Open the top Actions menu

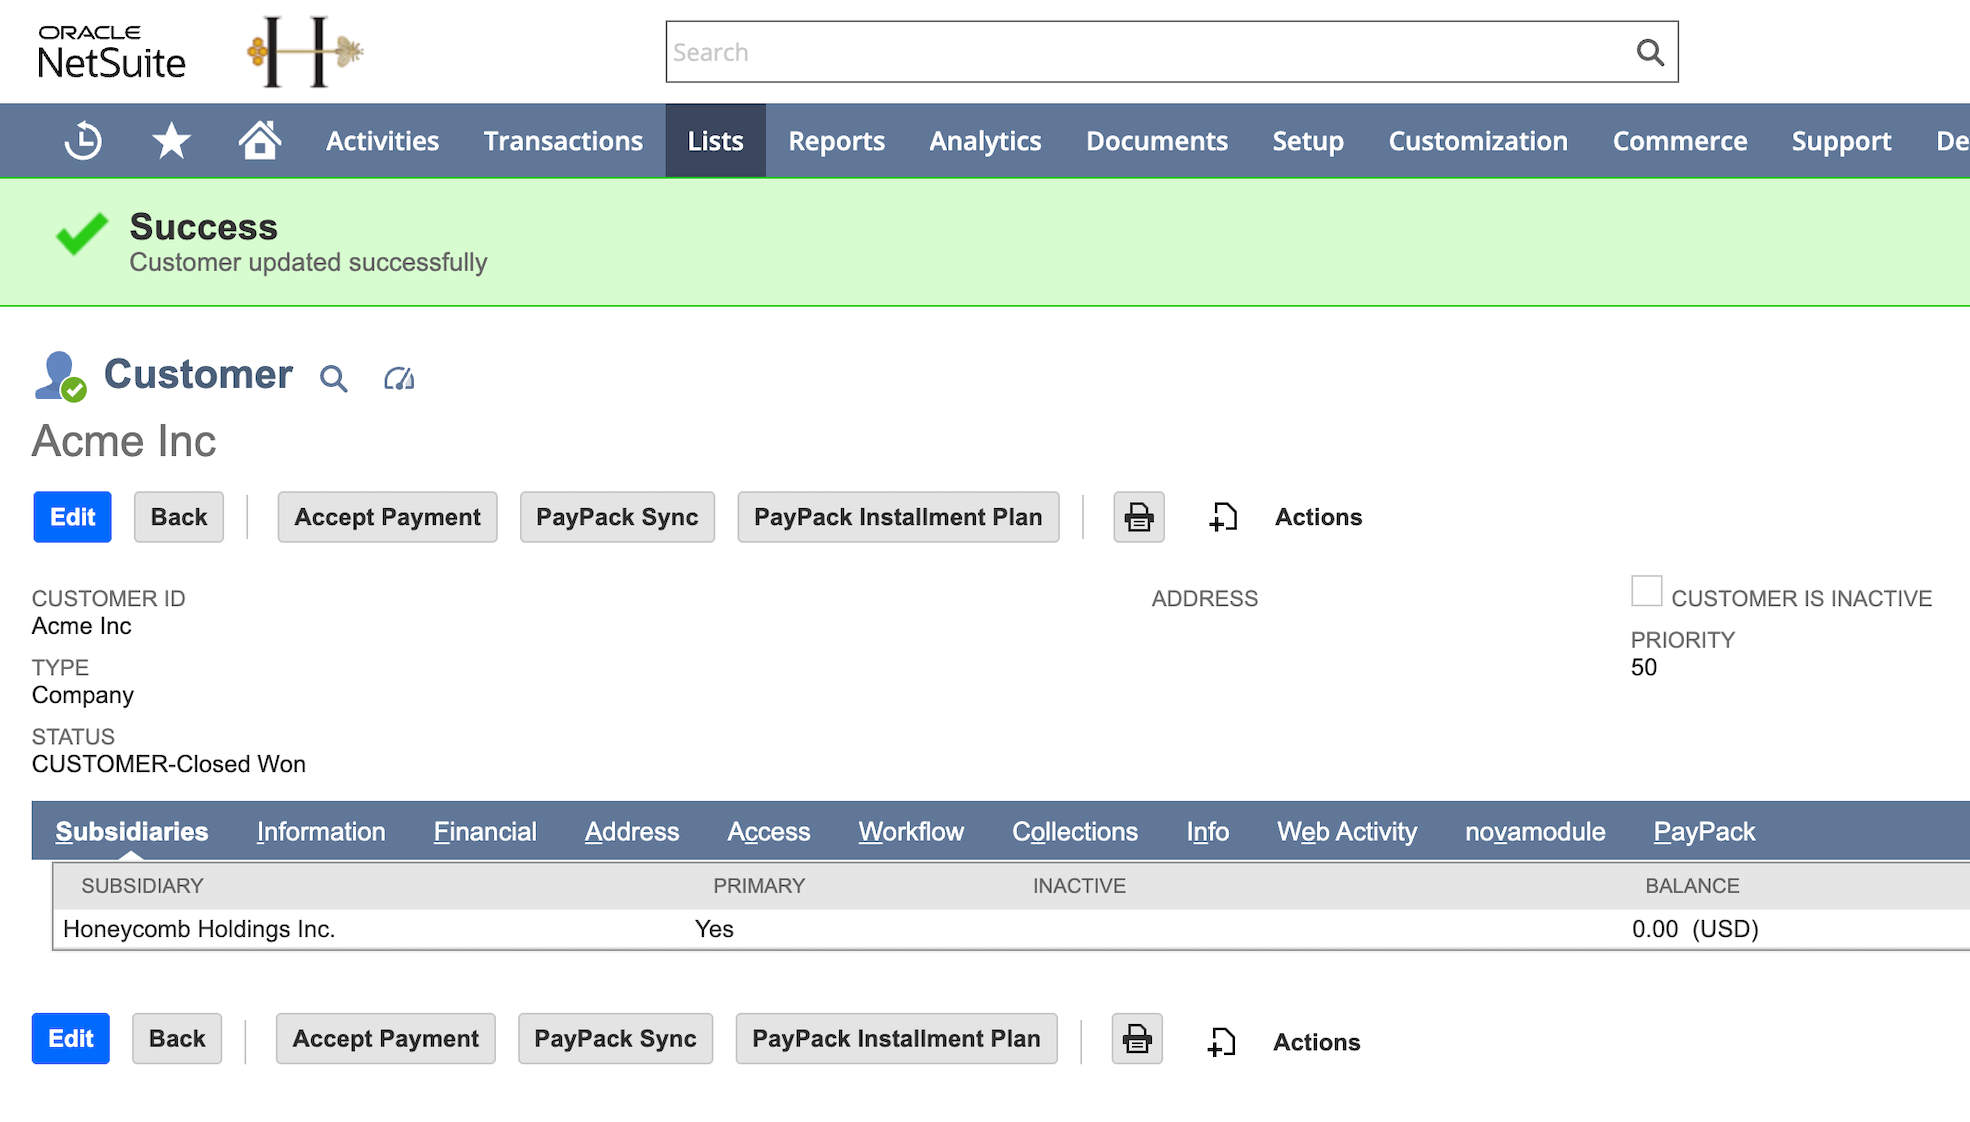click(x=1317, y=517)
